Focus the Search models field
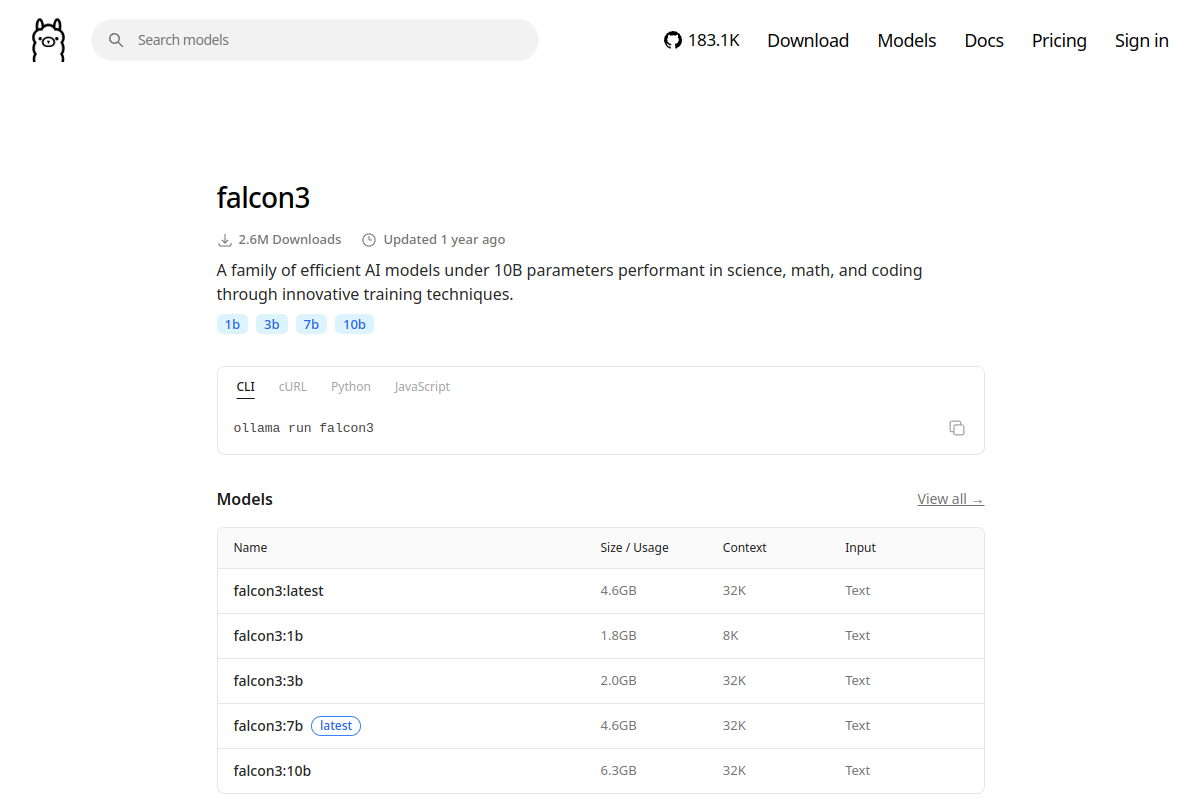Screen dimensions: 1200x800 (315, 40)
